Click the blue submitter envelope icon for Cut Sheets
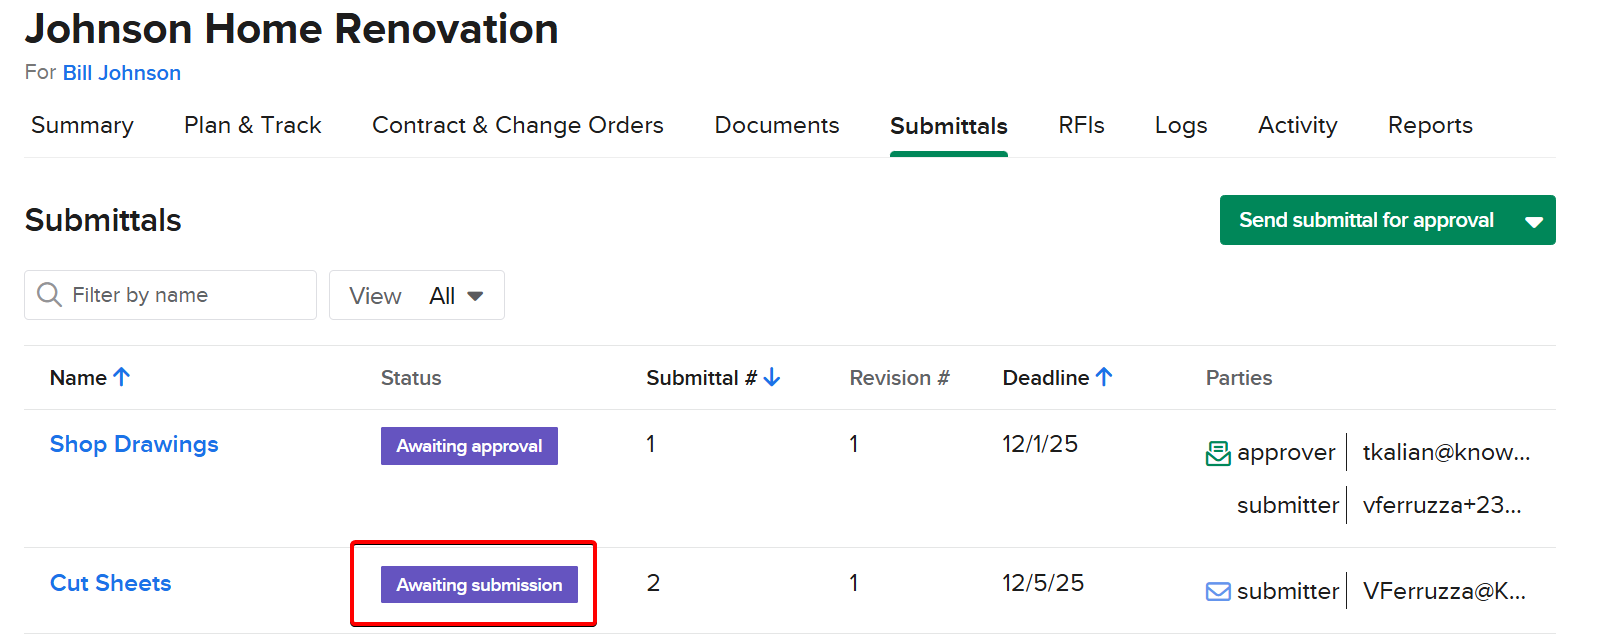 click(1218, 592)
